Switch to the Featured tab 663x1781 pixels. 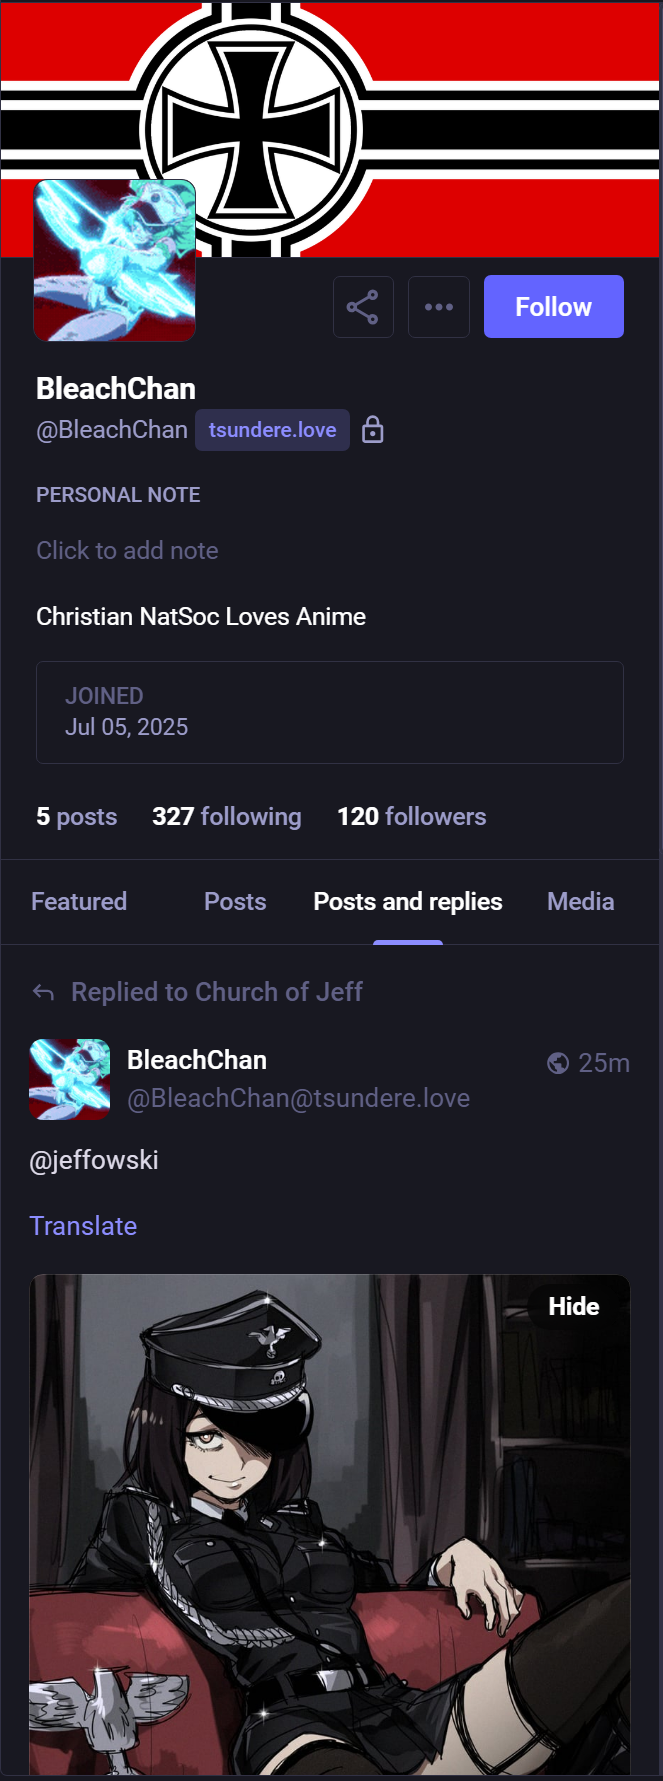[79, 902]
